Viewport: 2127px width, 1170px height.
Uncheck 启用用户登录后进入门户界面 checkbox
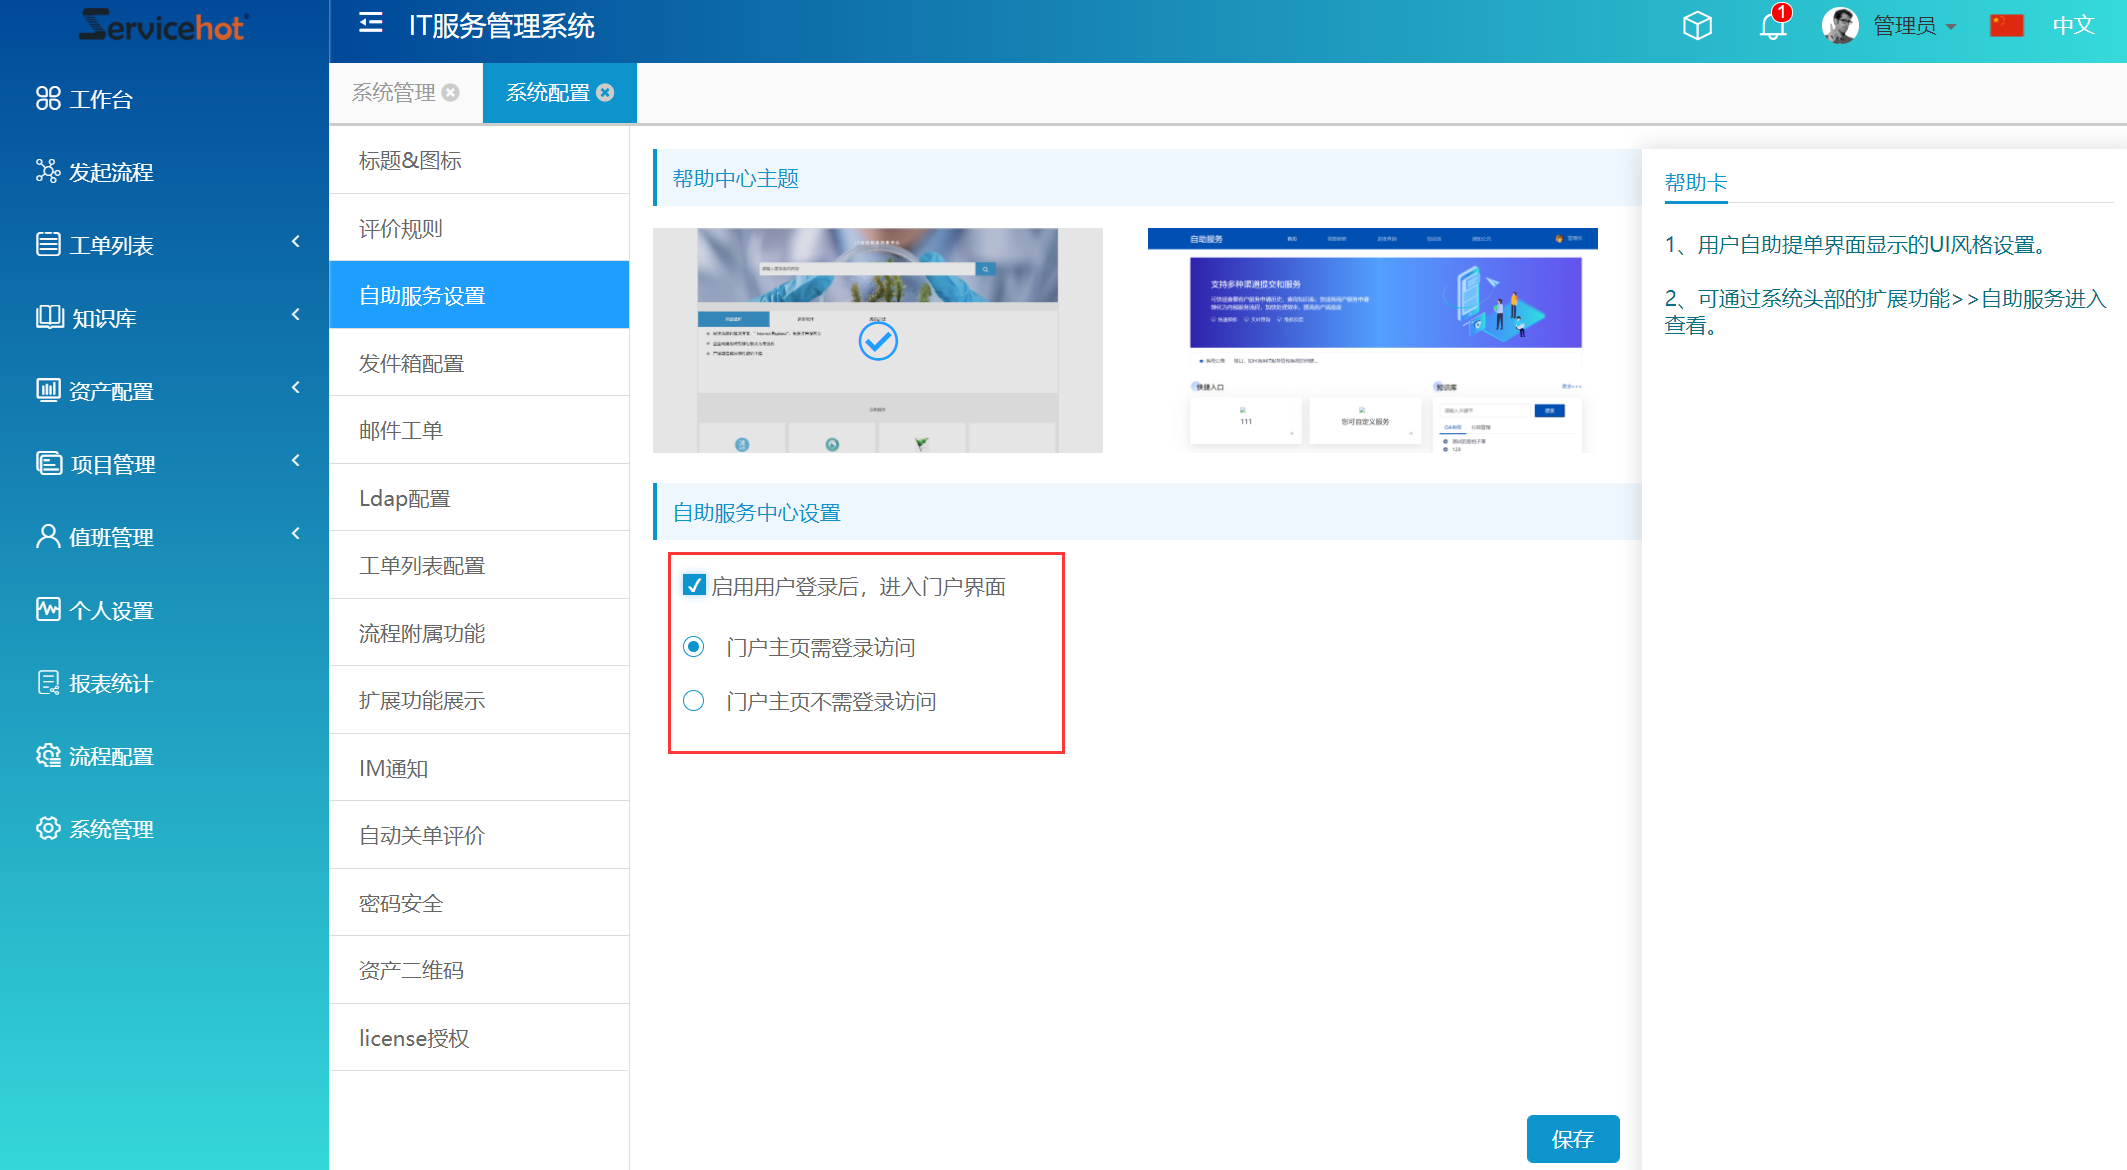click(x=694, y=586)
